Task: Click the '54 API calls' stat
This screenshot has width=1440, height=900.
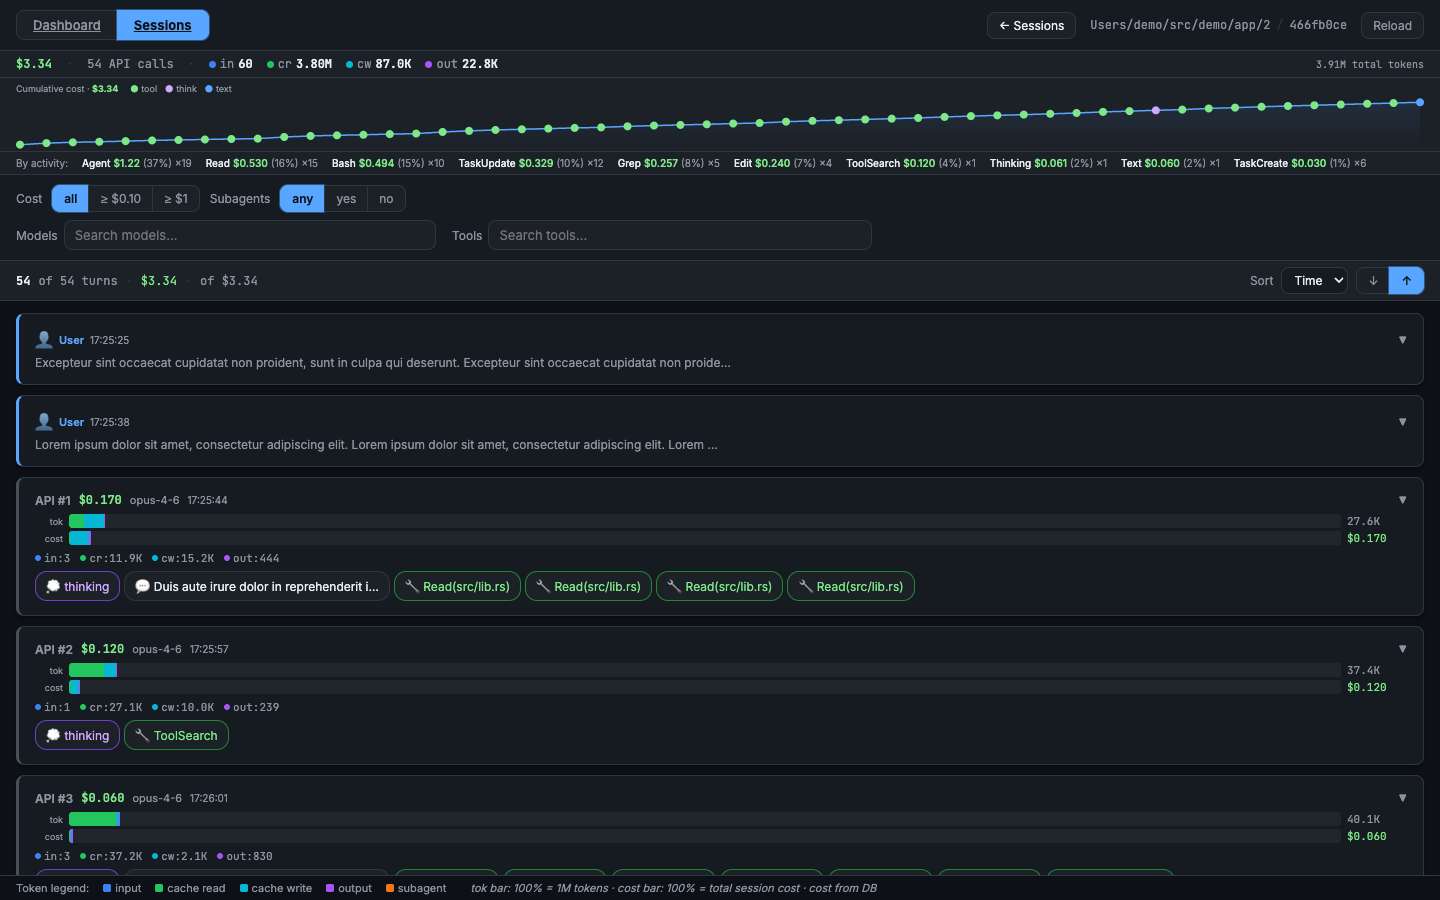Action: point(130,64)
